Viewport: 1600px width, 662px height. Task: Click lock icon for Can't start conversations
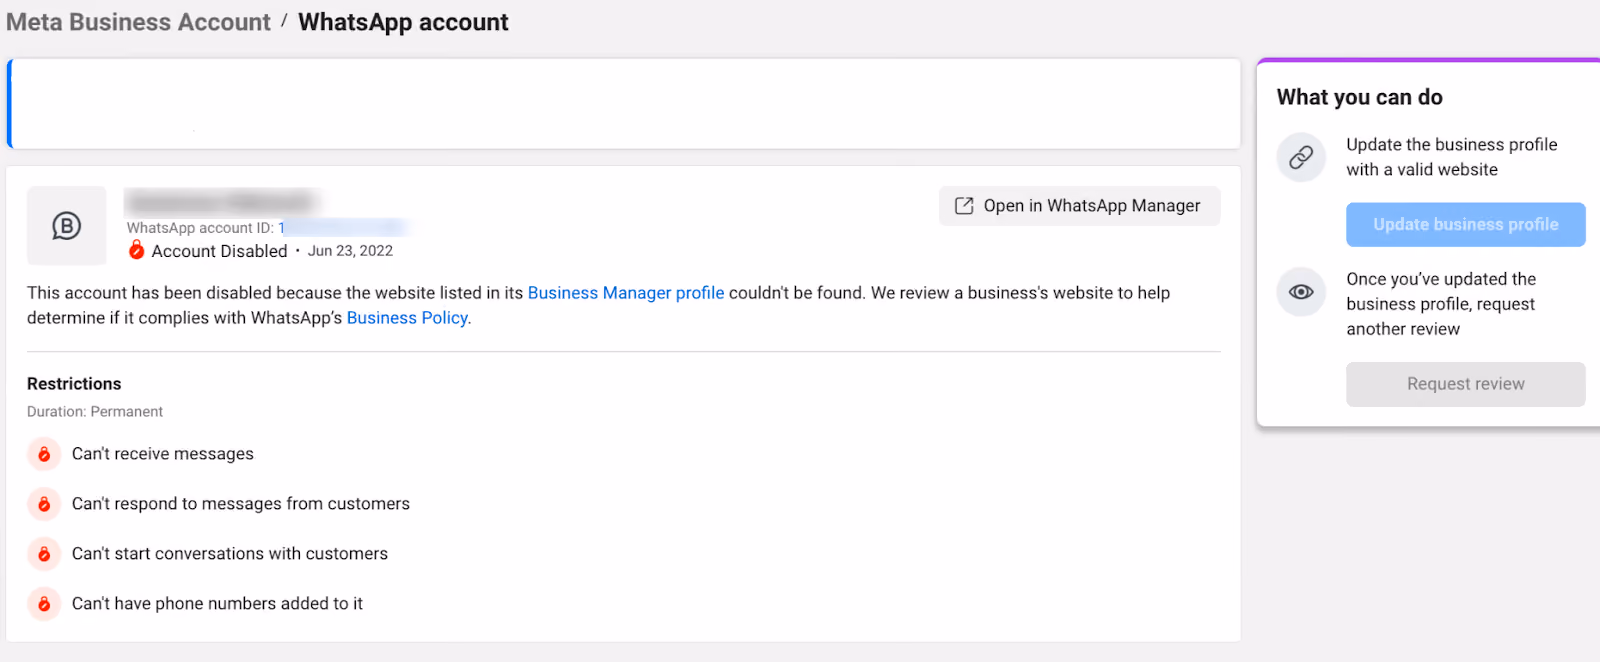44,554
